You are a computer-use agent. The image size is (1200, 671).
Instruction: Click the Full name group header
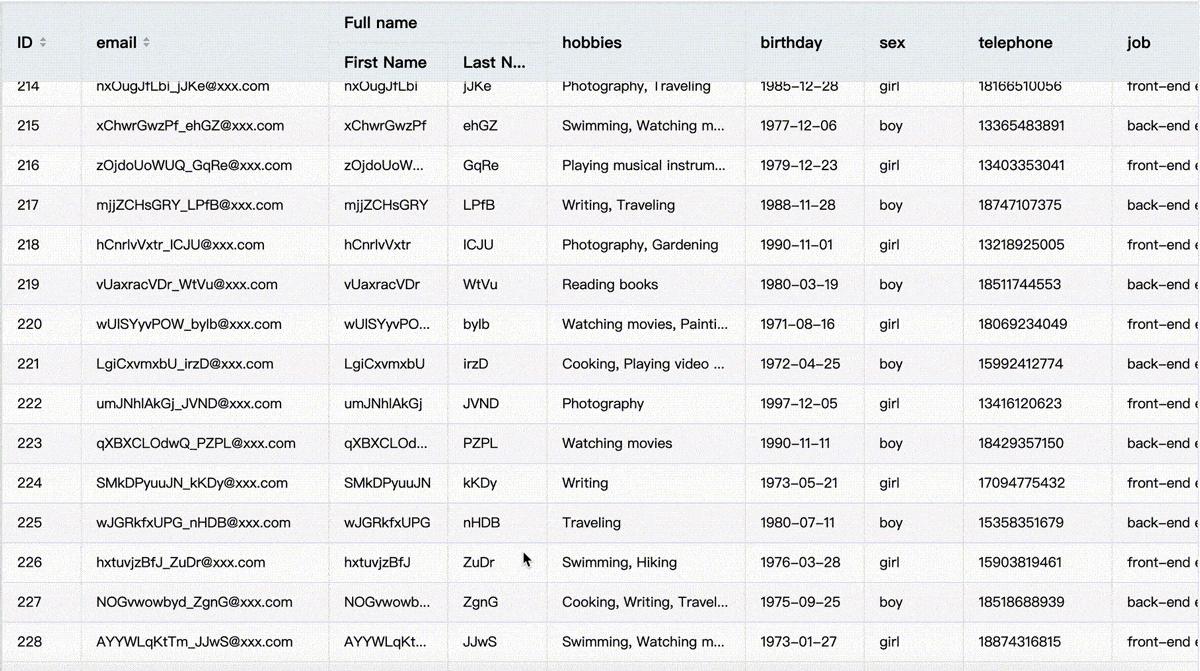381,23
